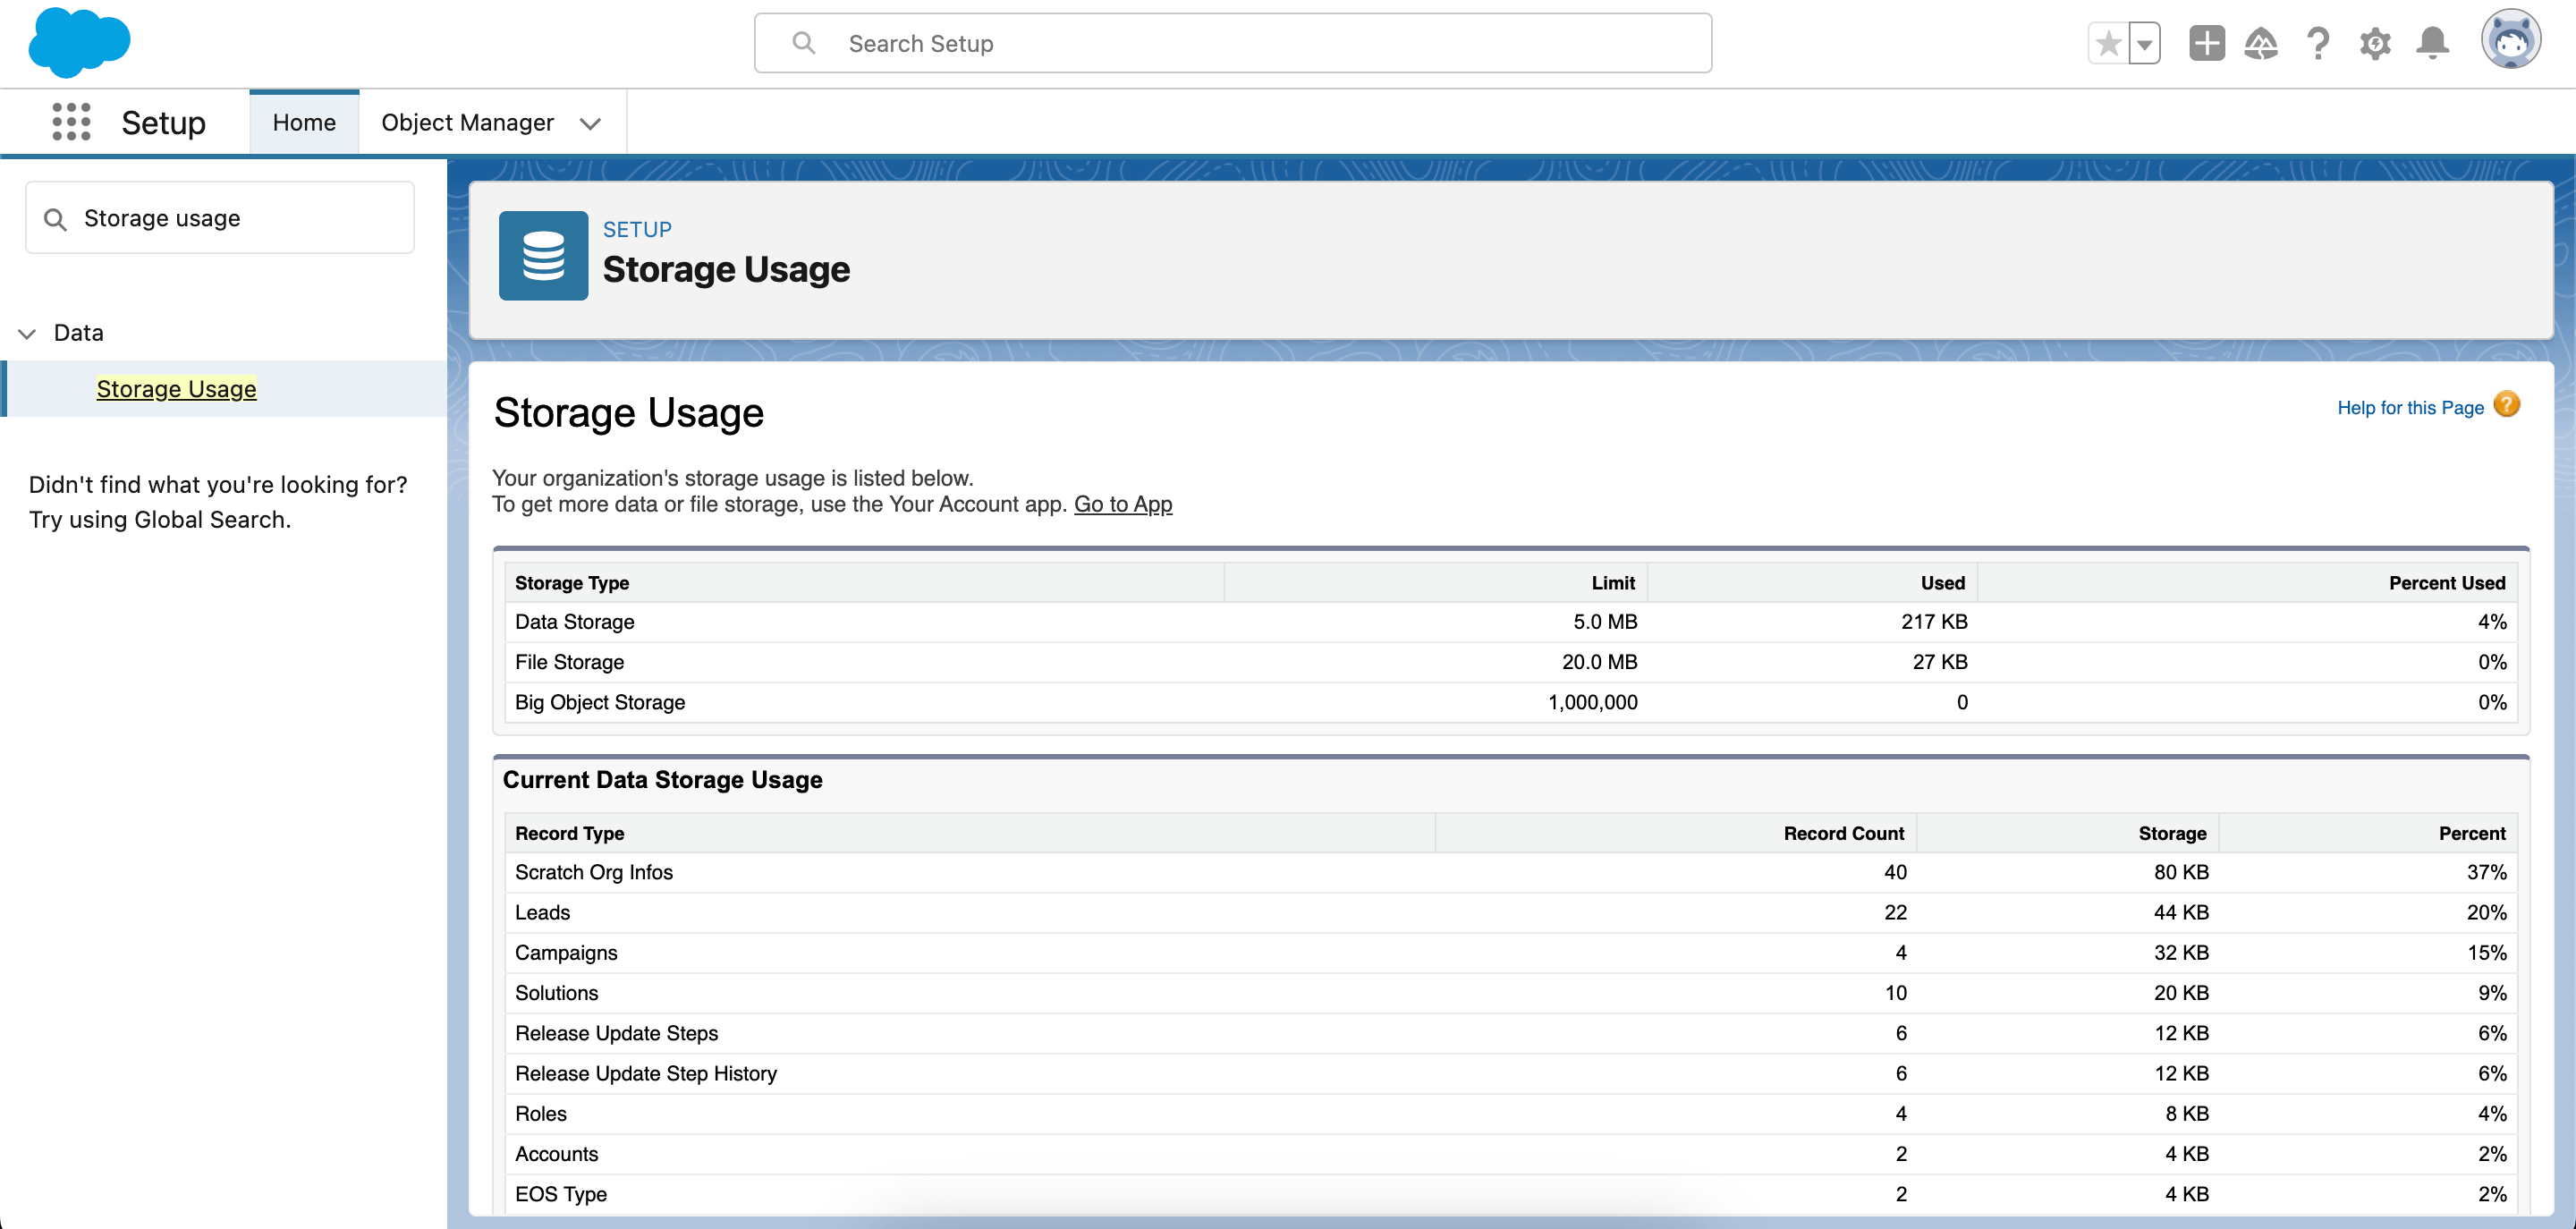This screenshot has width=2576, height=1229.
Task: Open the App Launcher grid icon
Action: coord(71,122)
